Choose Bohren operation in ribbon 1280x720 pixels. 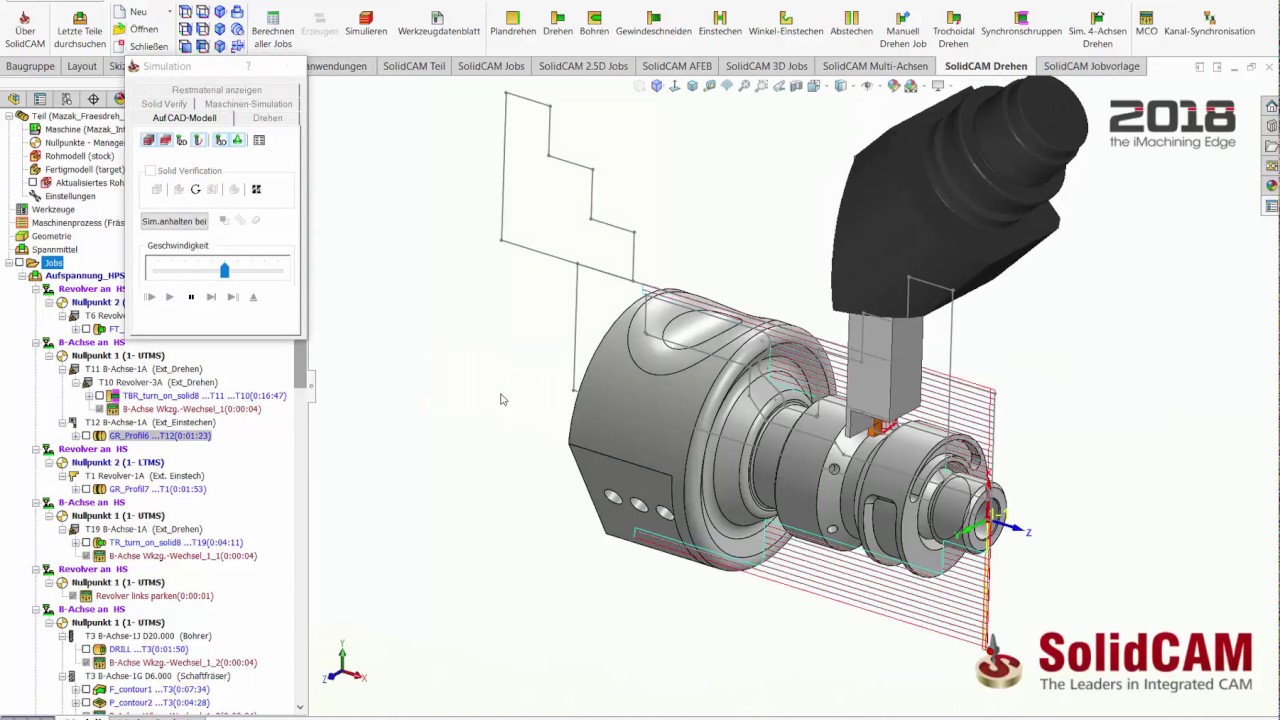[x=594, y=24]
